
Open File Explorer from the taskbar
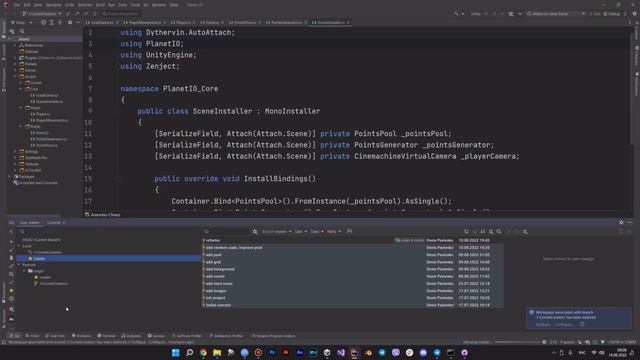217,353
